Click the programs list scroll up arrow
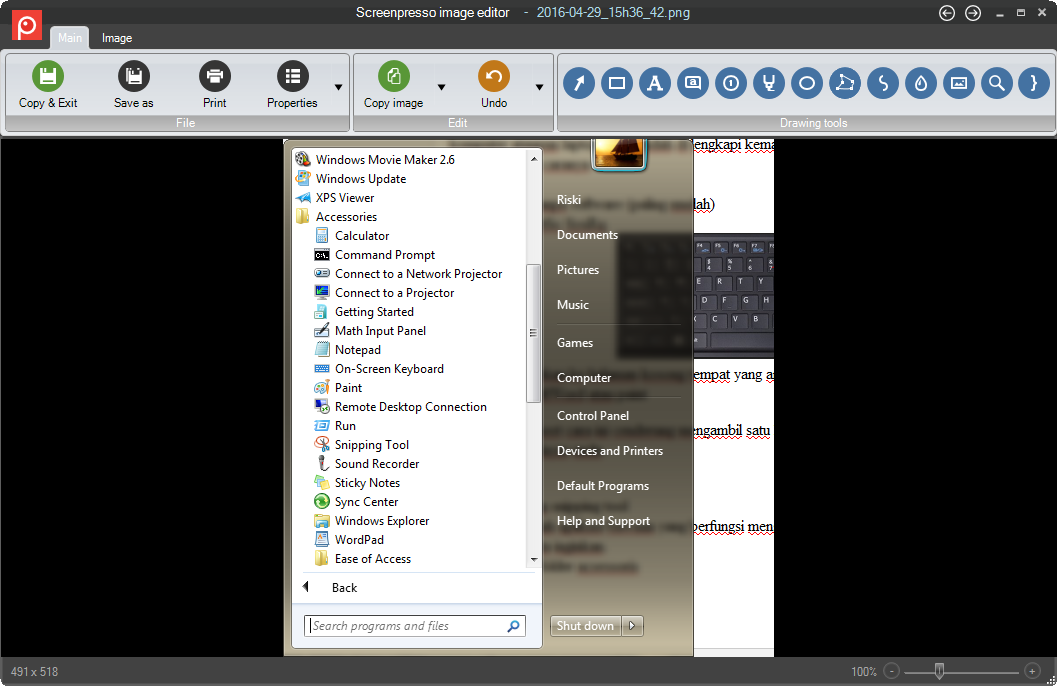Screen dimensions: 1057x686 (x=533, y=159)
